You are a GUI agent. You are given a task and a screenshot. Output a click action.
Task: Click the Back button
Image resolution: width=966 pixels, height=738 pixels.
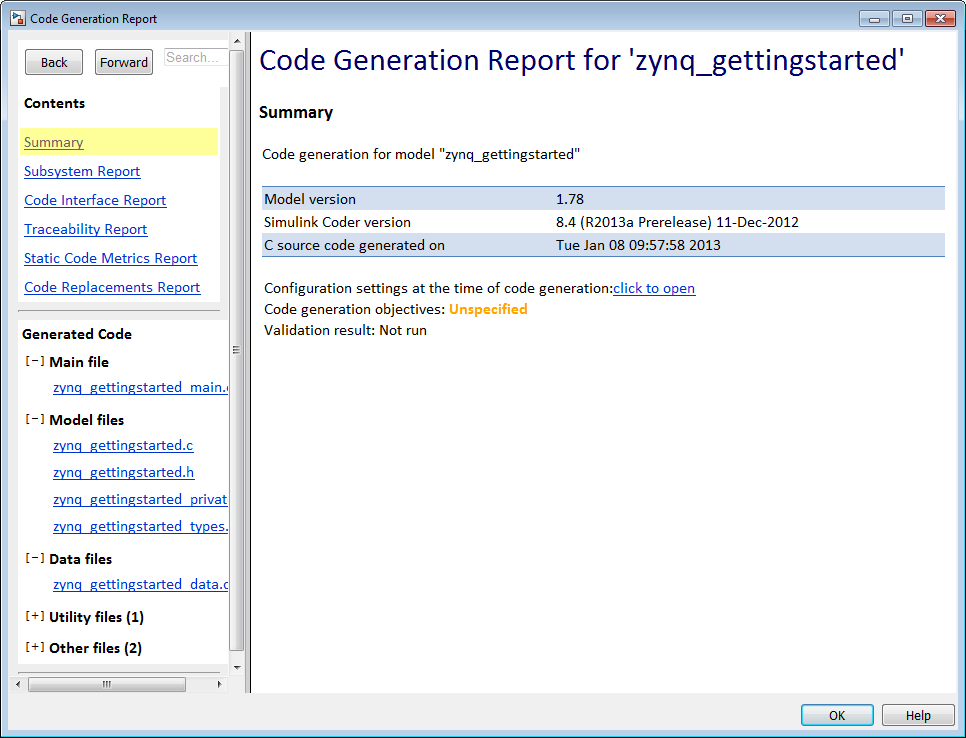(54, 62)
